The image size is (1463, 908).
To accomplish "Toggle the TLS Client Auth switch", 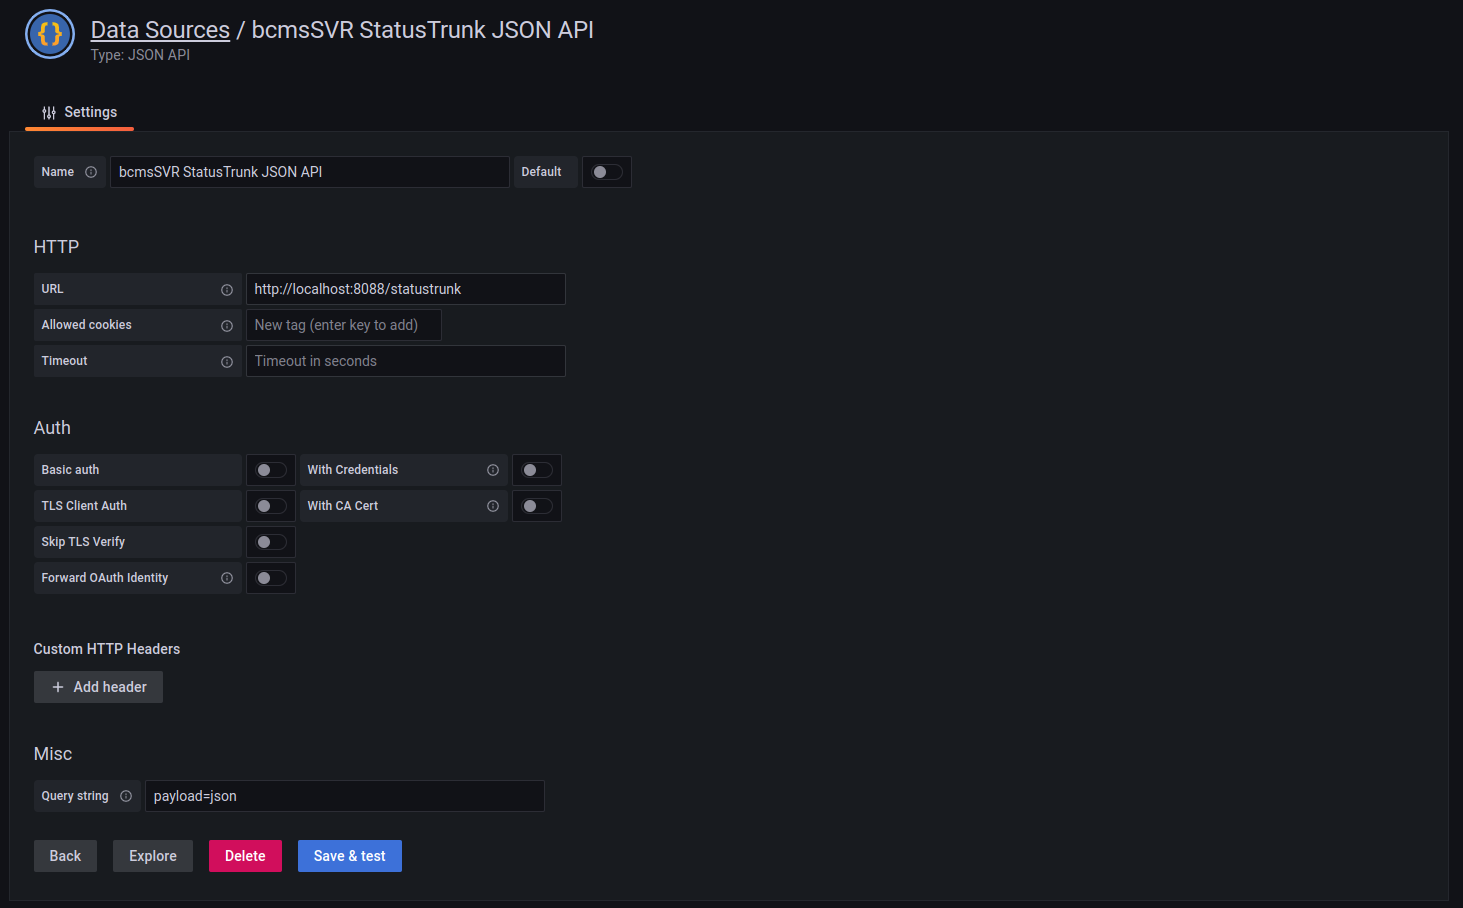I will pos(271,506).
